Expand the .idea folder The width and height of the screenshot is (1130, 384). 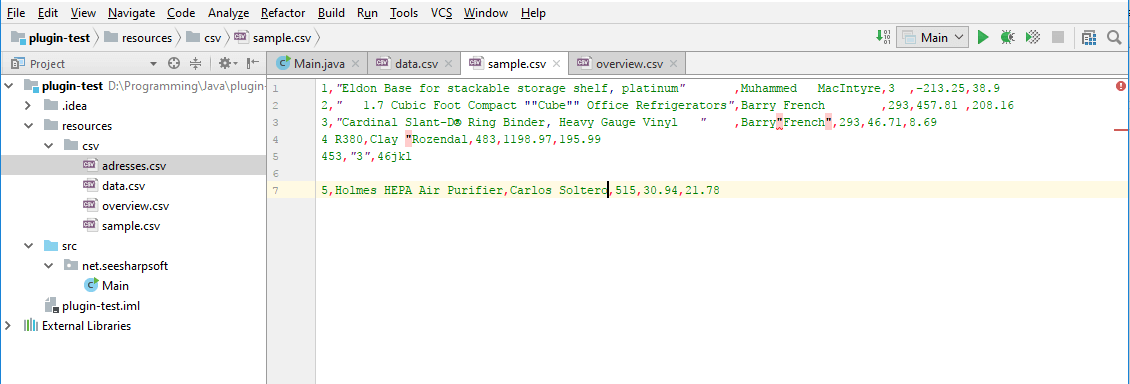click(28, 106)
